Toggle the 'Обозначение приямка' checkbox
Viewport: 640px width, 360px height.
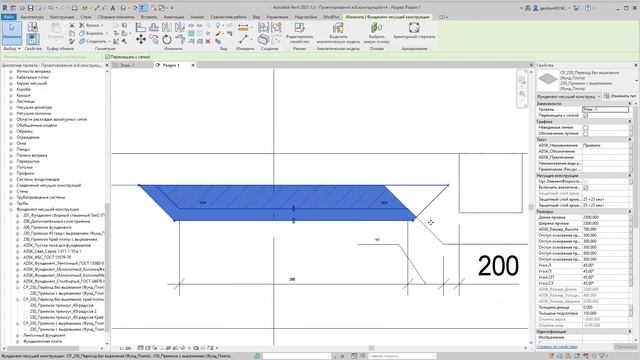coord(585,133)
